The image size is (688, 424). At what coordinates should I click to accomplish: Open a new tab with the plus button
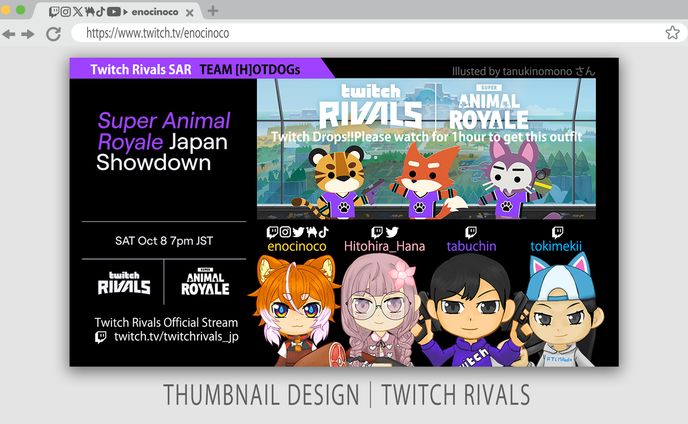tap(213, 11)
